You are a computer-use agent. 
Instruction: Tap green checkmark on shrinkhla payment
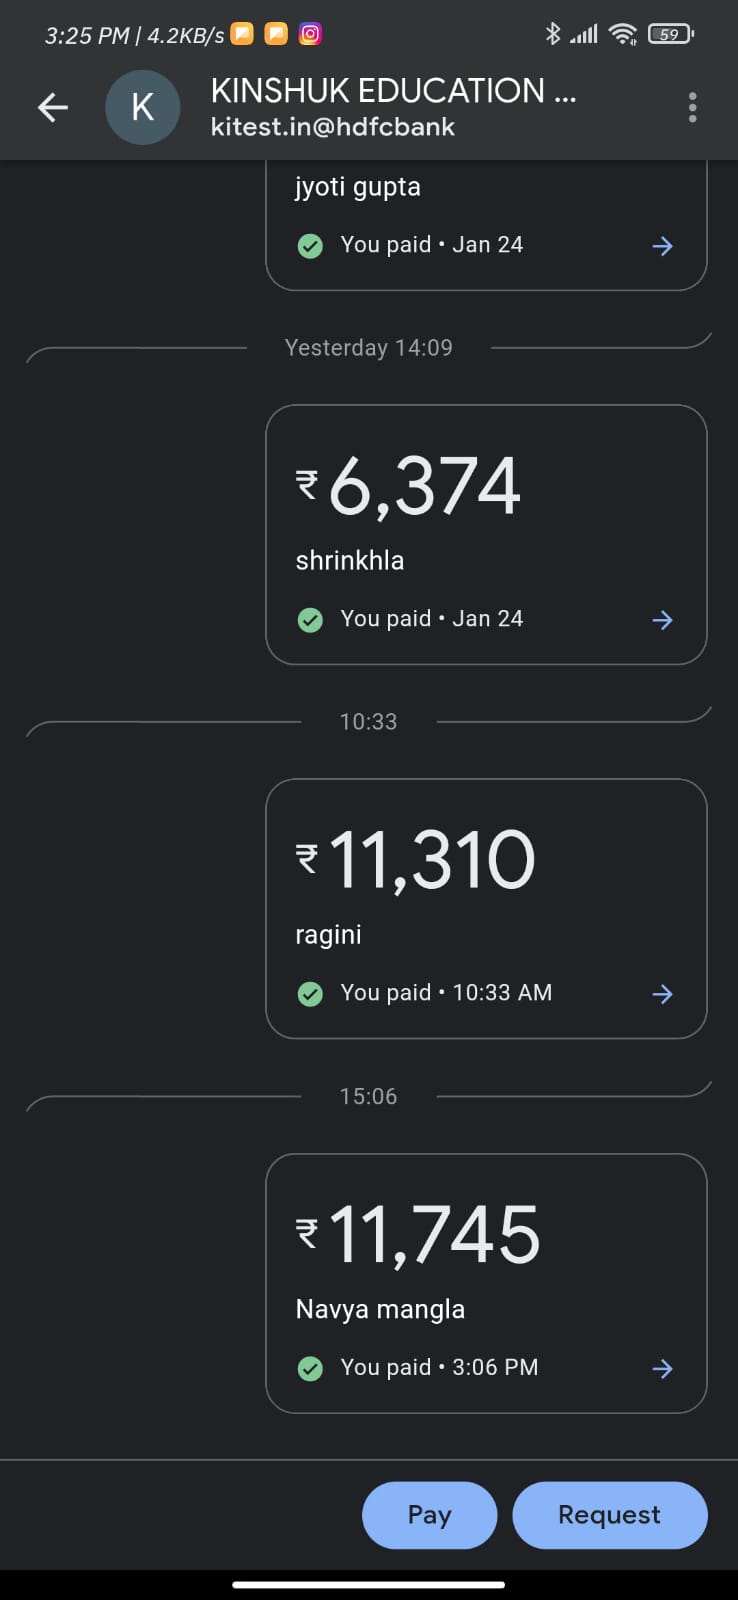(x=310, y=620)
